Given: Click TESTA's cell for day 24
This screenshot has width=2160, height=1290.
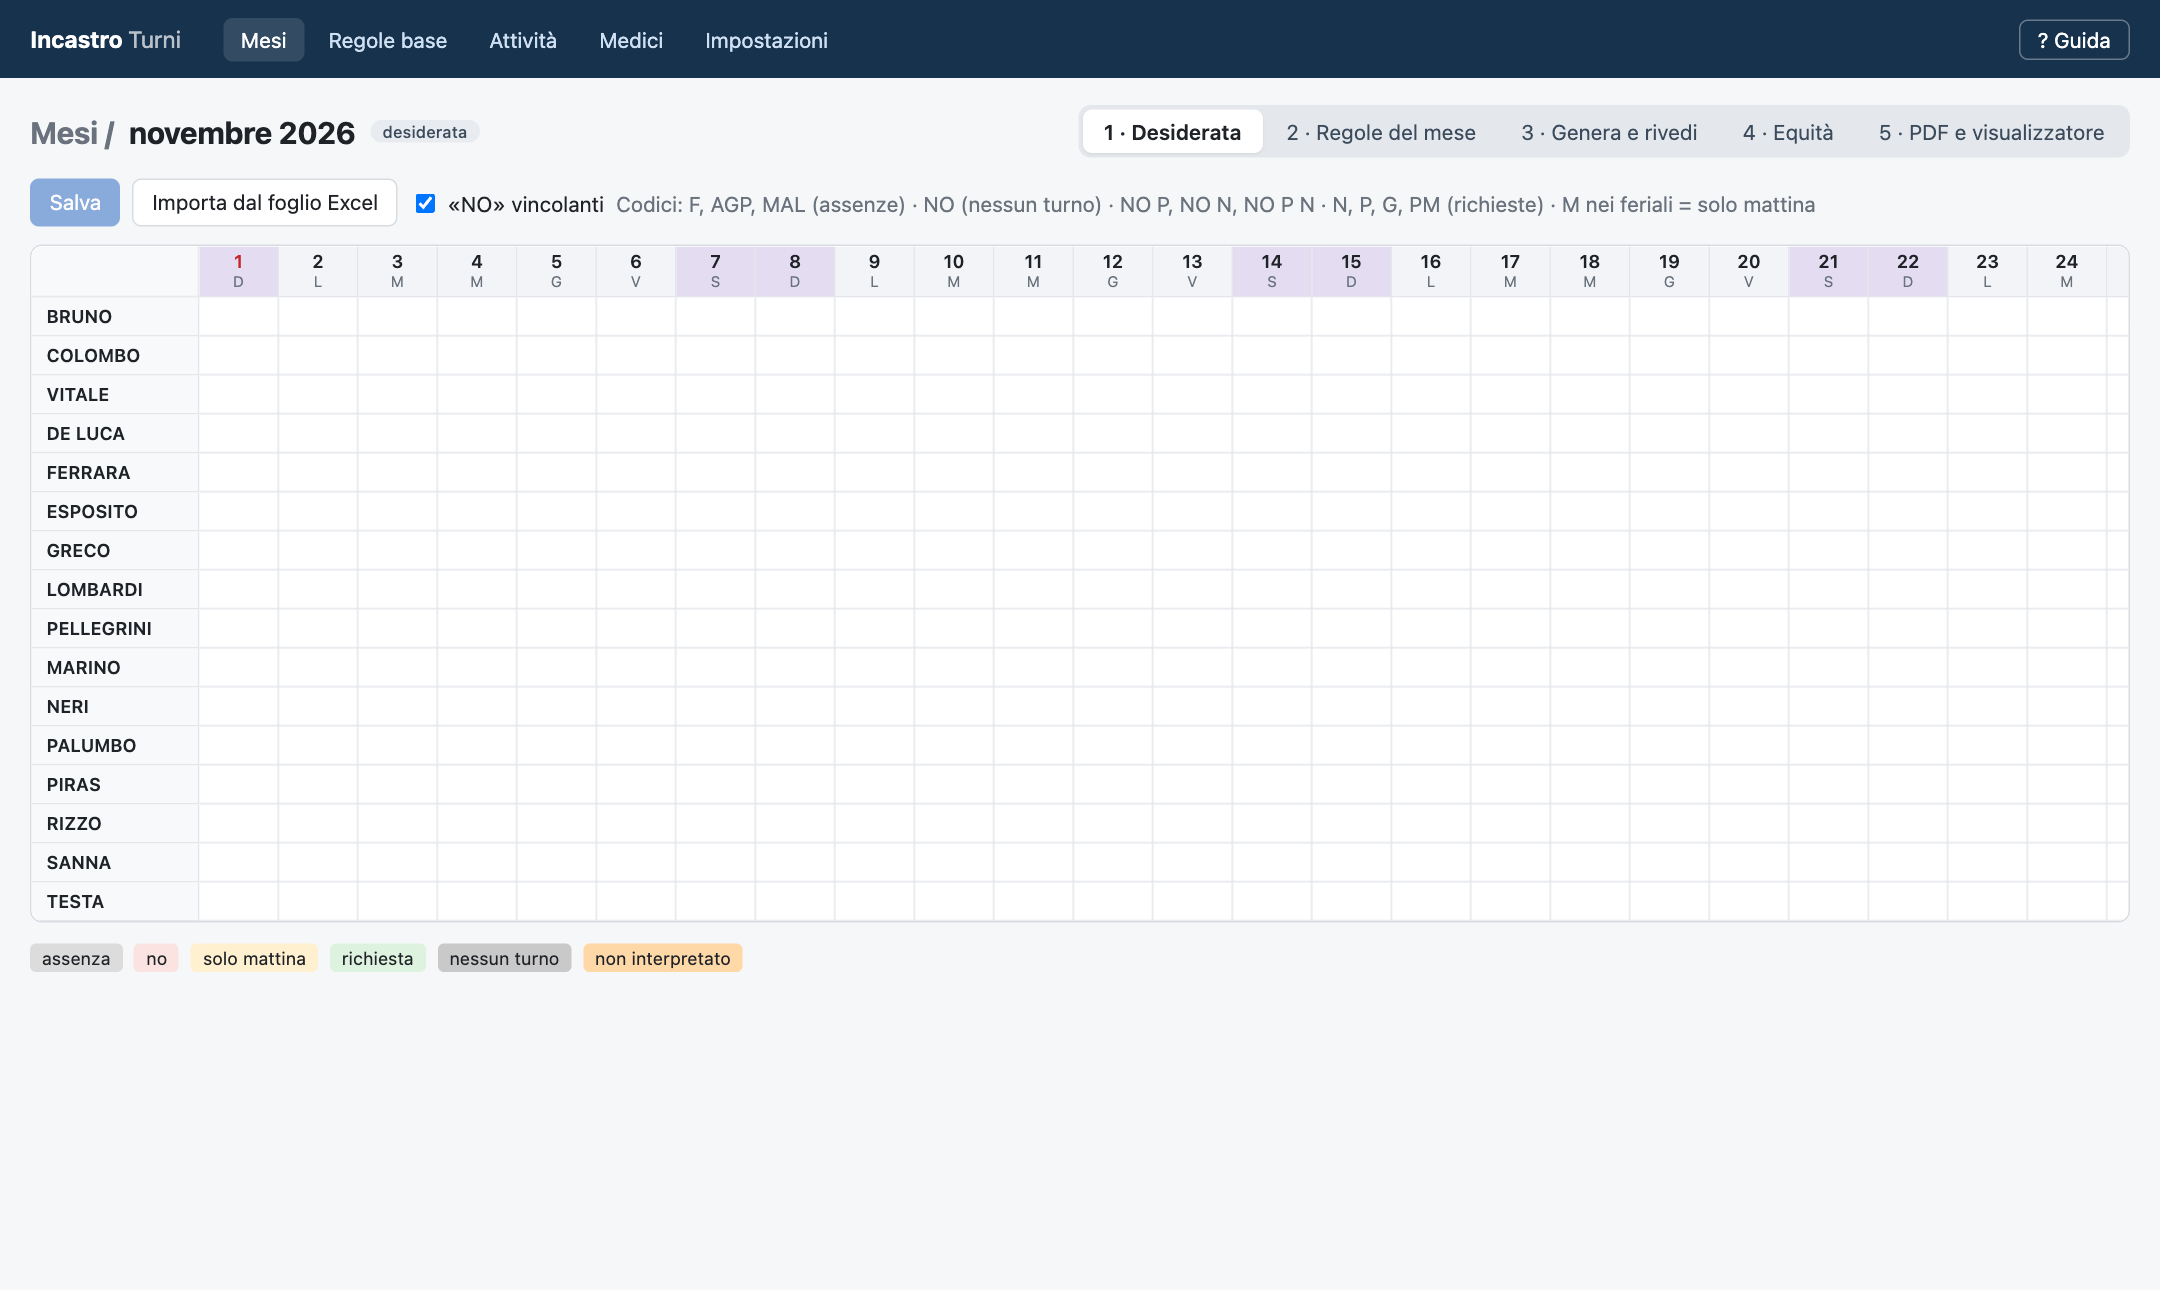Looking at the screenshot, I should coord(2067,901).
